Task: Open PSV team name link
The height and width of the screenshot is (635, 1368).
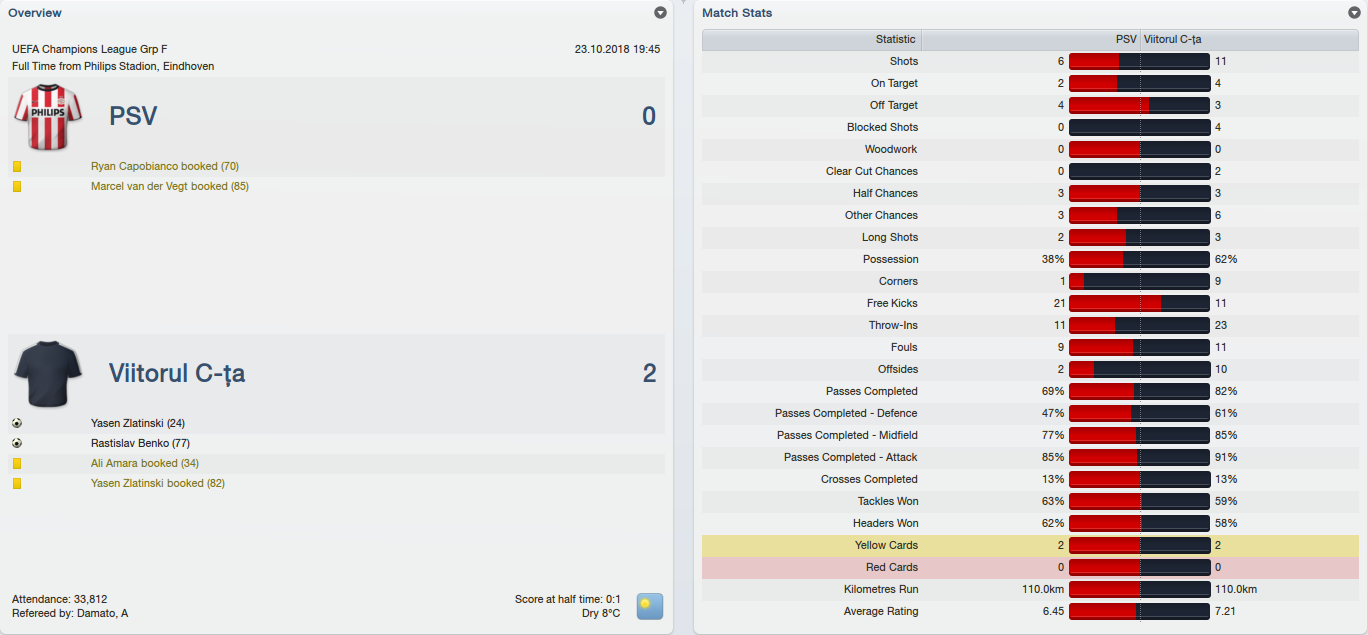Action: [x=133, y=116]
